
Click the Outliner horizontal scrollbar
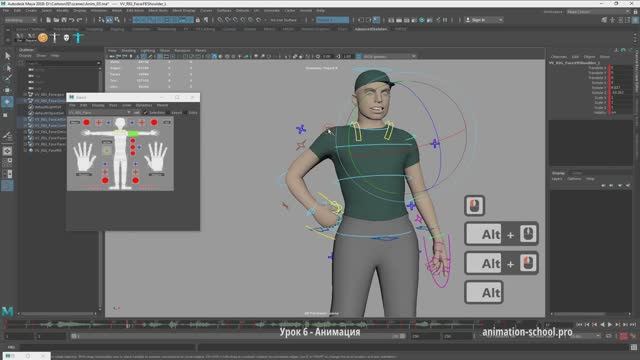57,314
